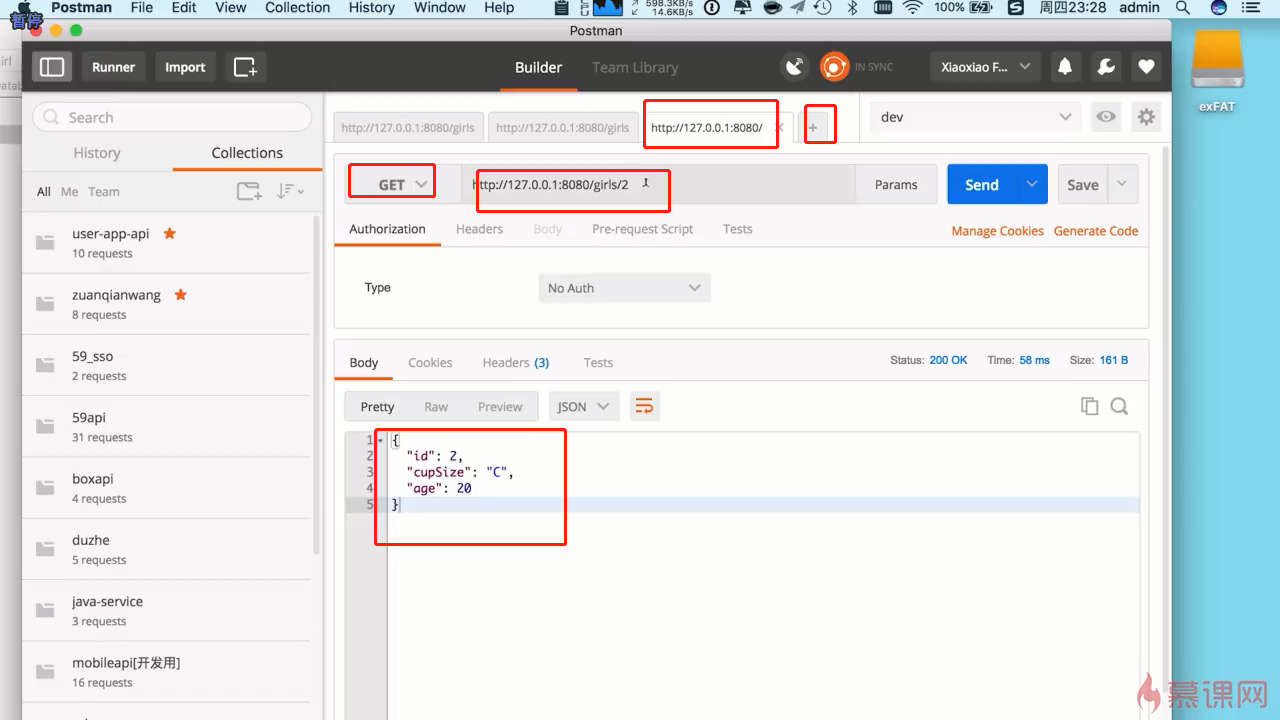Select the Preview response view
Viewport: 1280px width, 720px height.
[x=500, y=406]
